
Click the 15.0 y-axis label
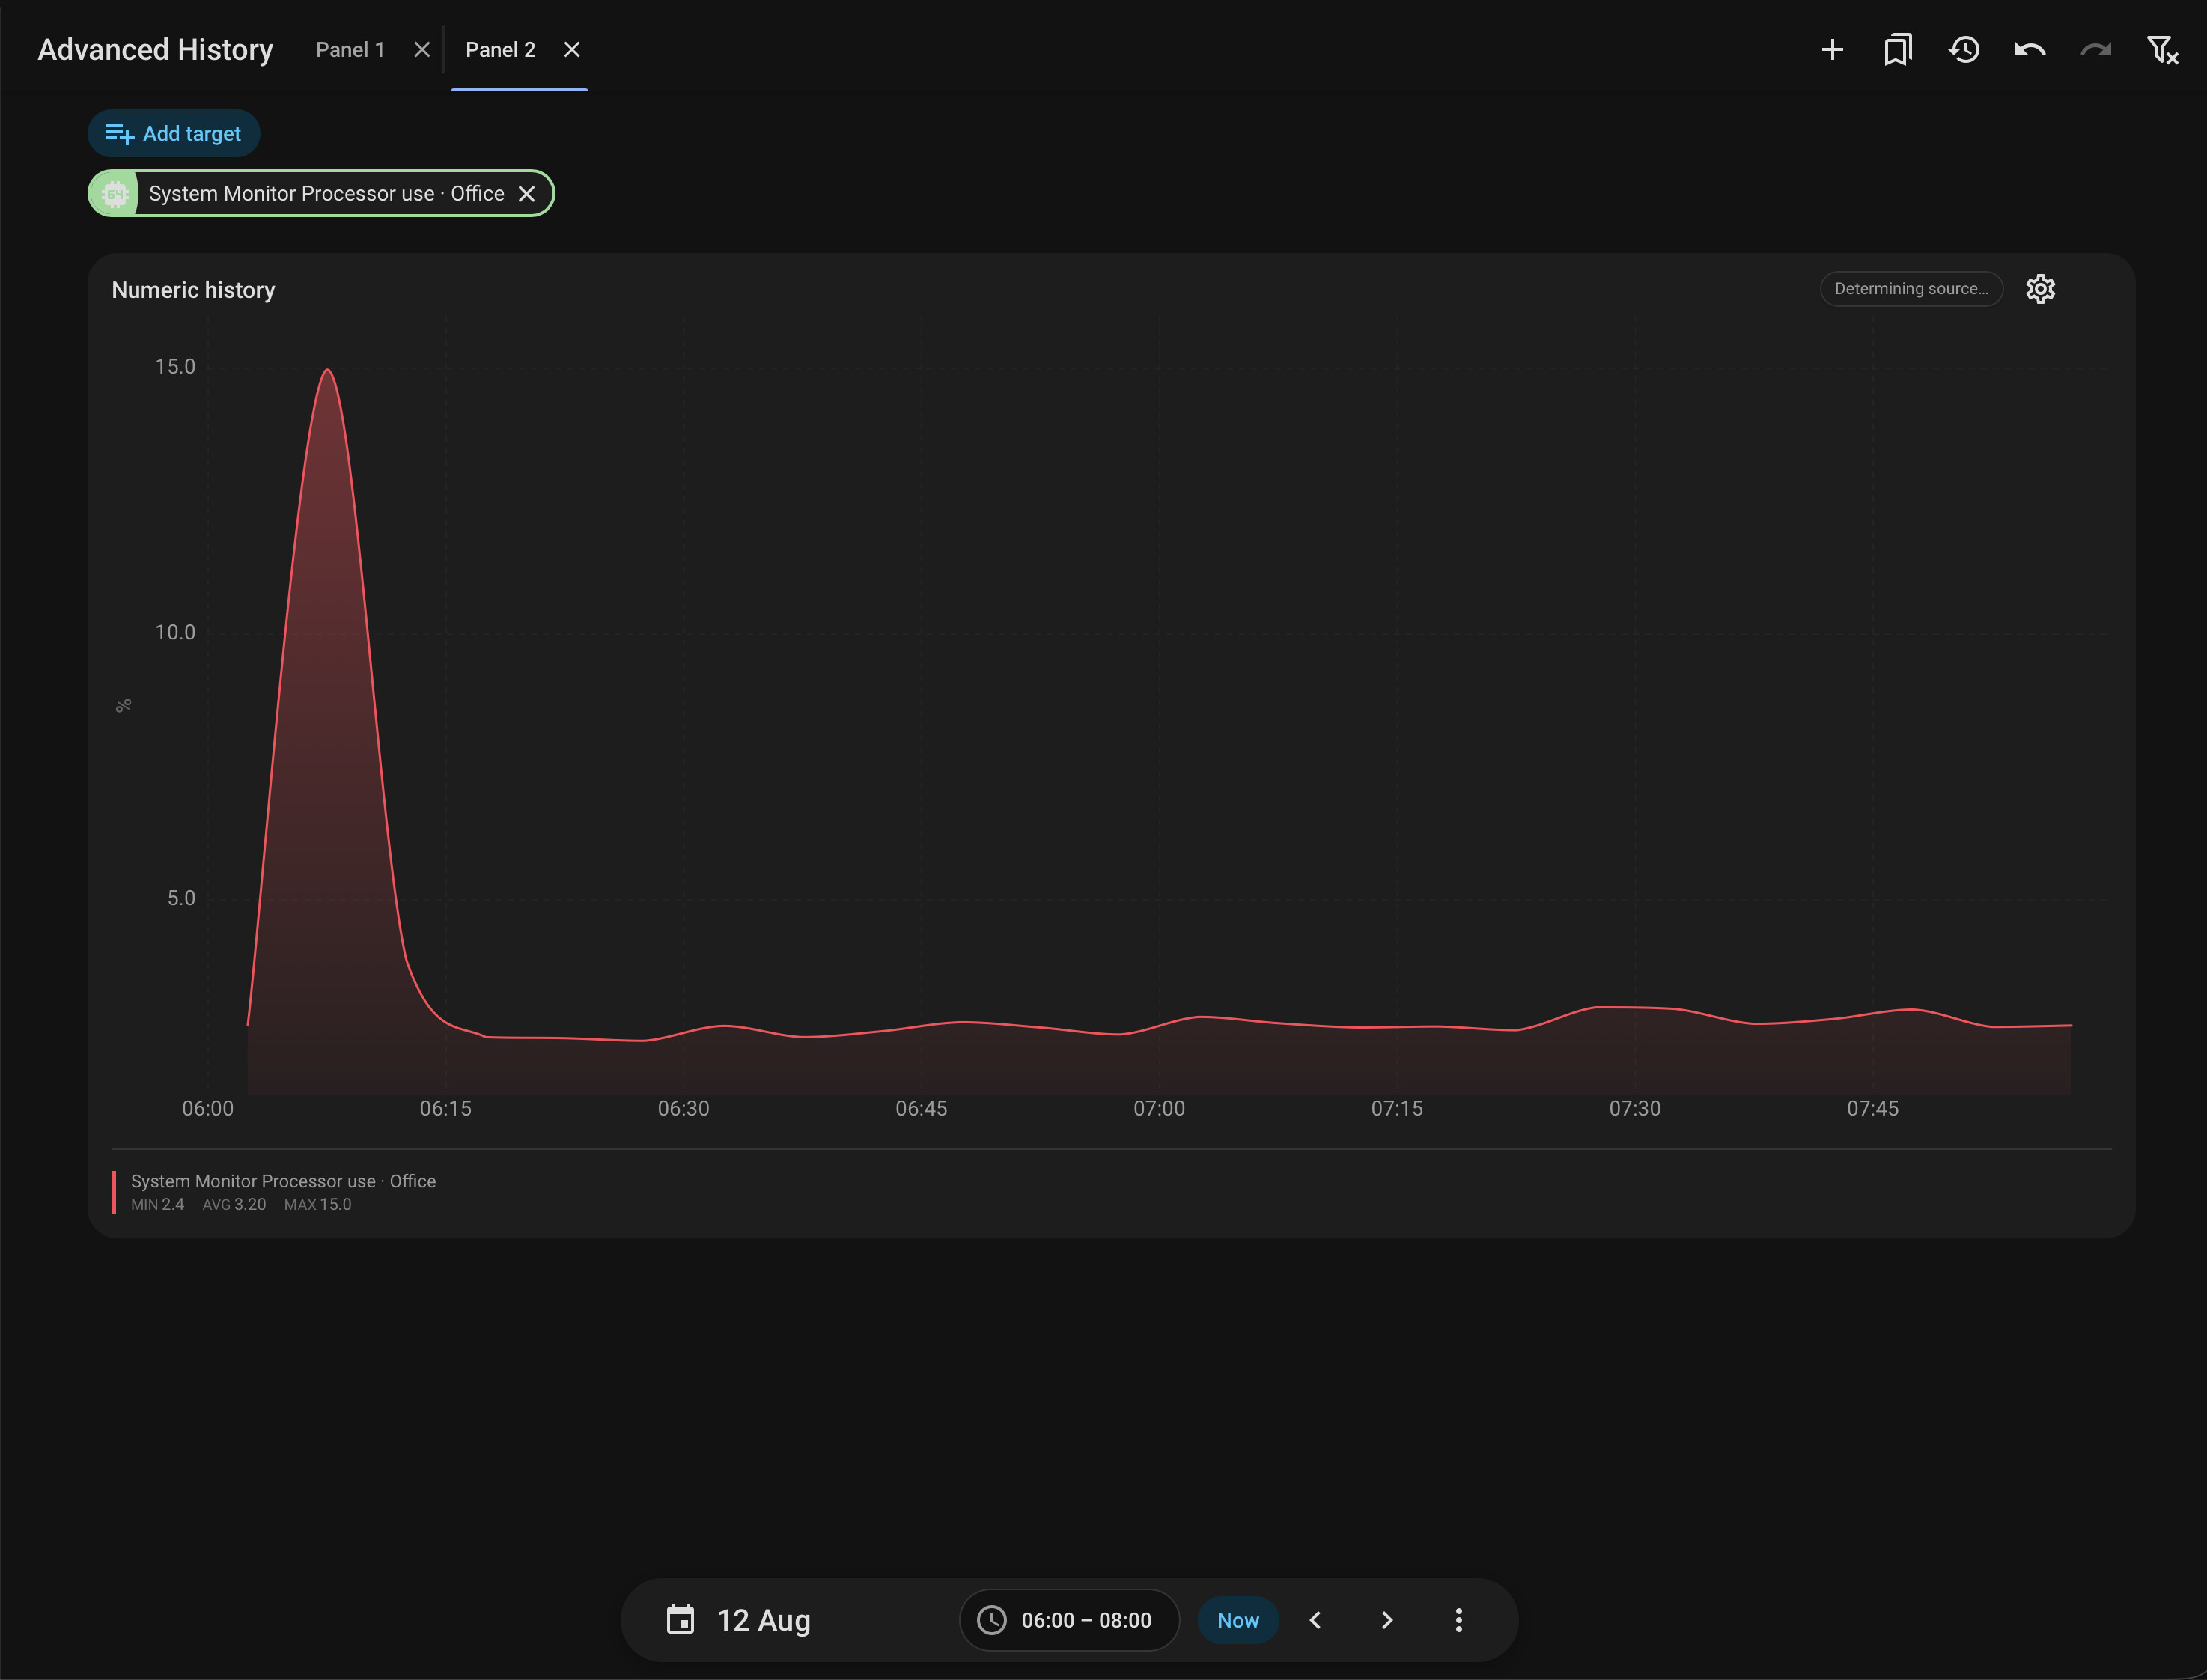(175, 367)
